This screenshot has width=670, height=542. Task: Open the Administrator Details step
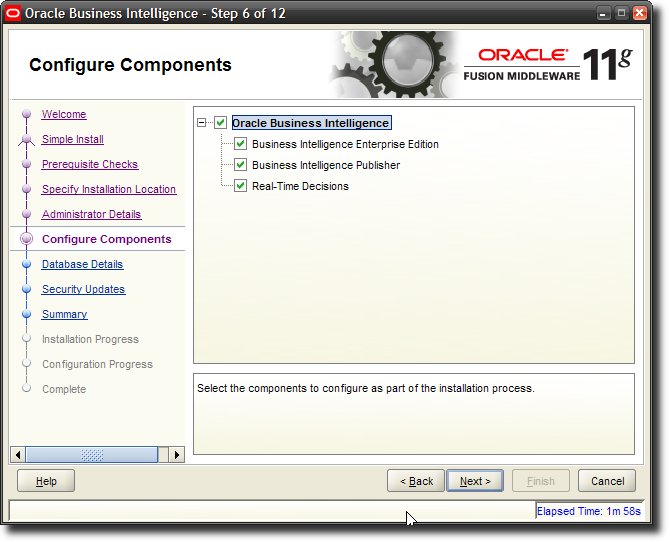point(91,214)
